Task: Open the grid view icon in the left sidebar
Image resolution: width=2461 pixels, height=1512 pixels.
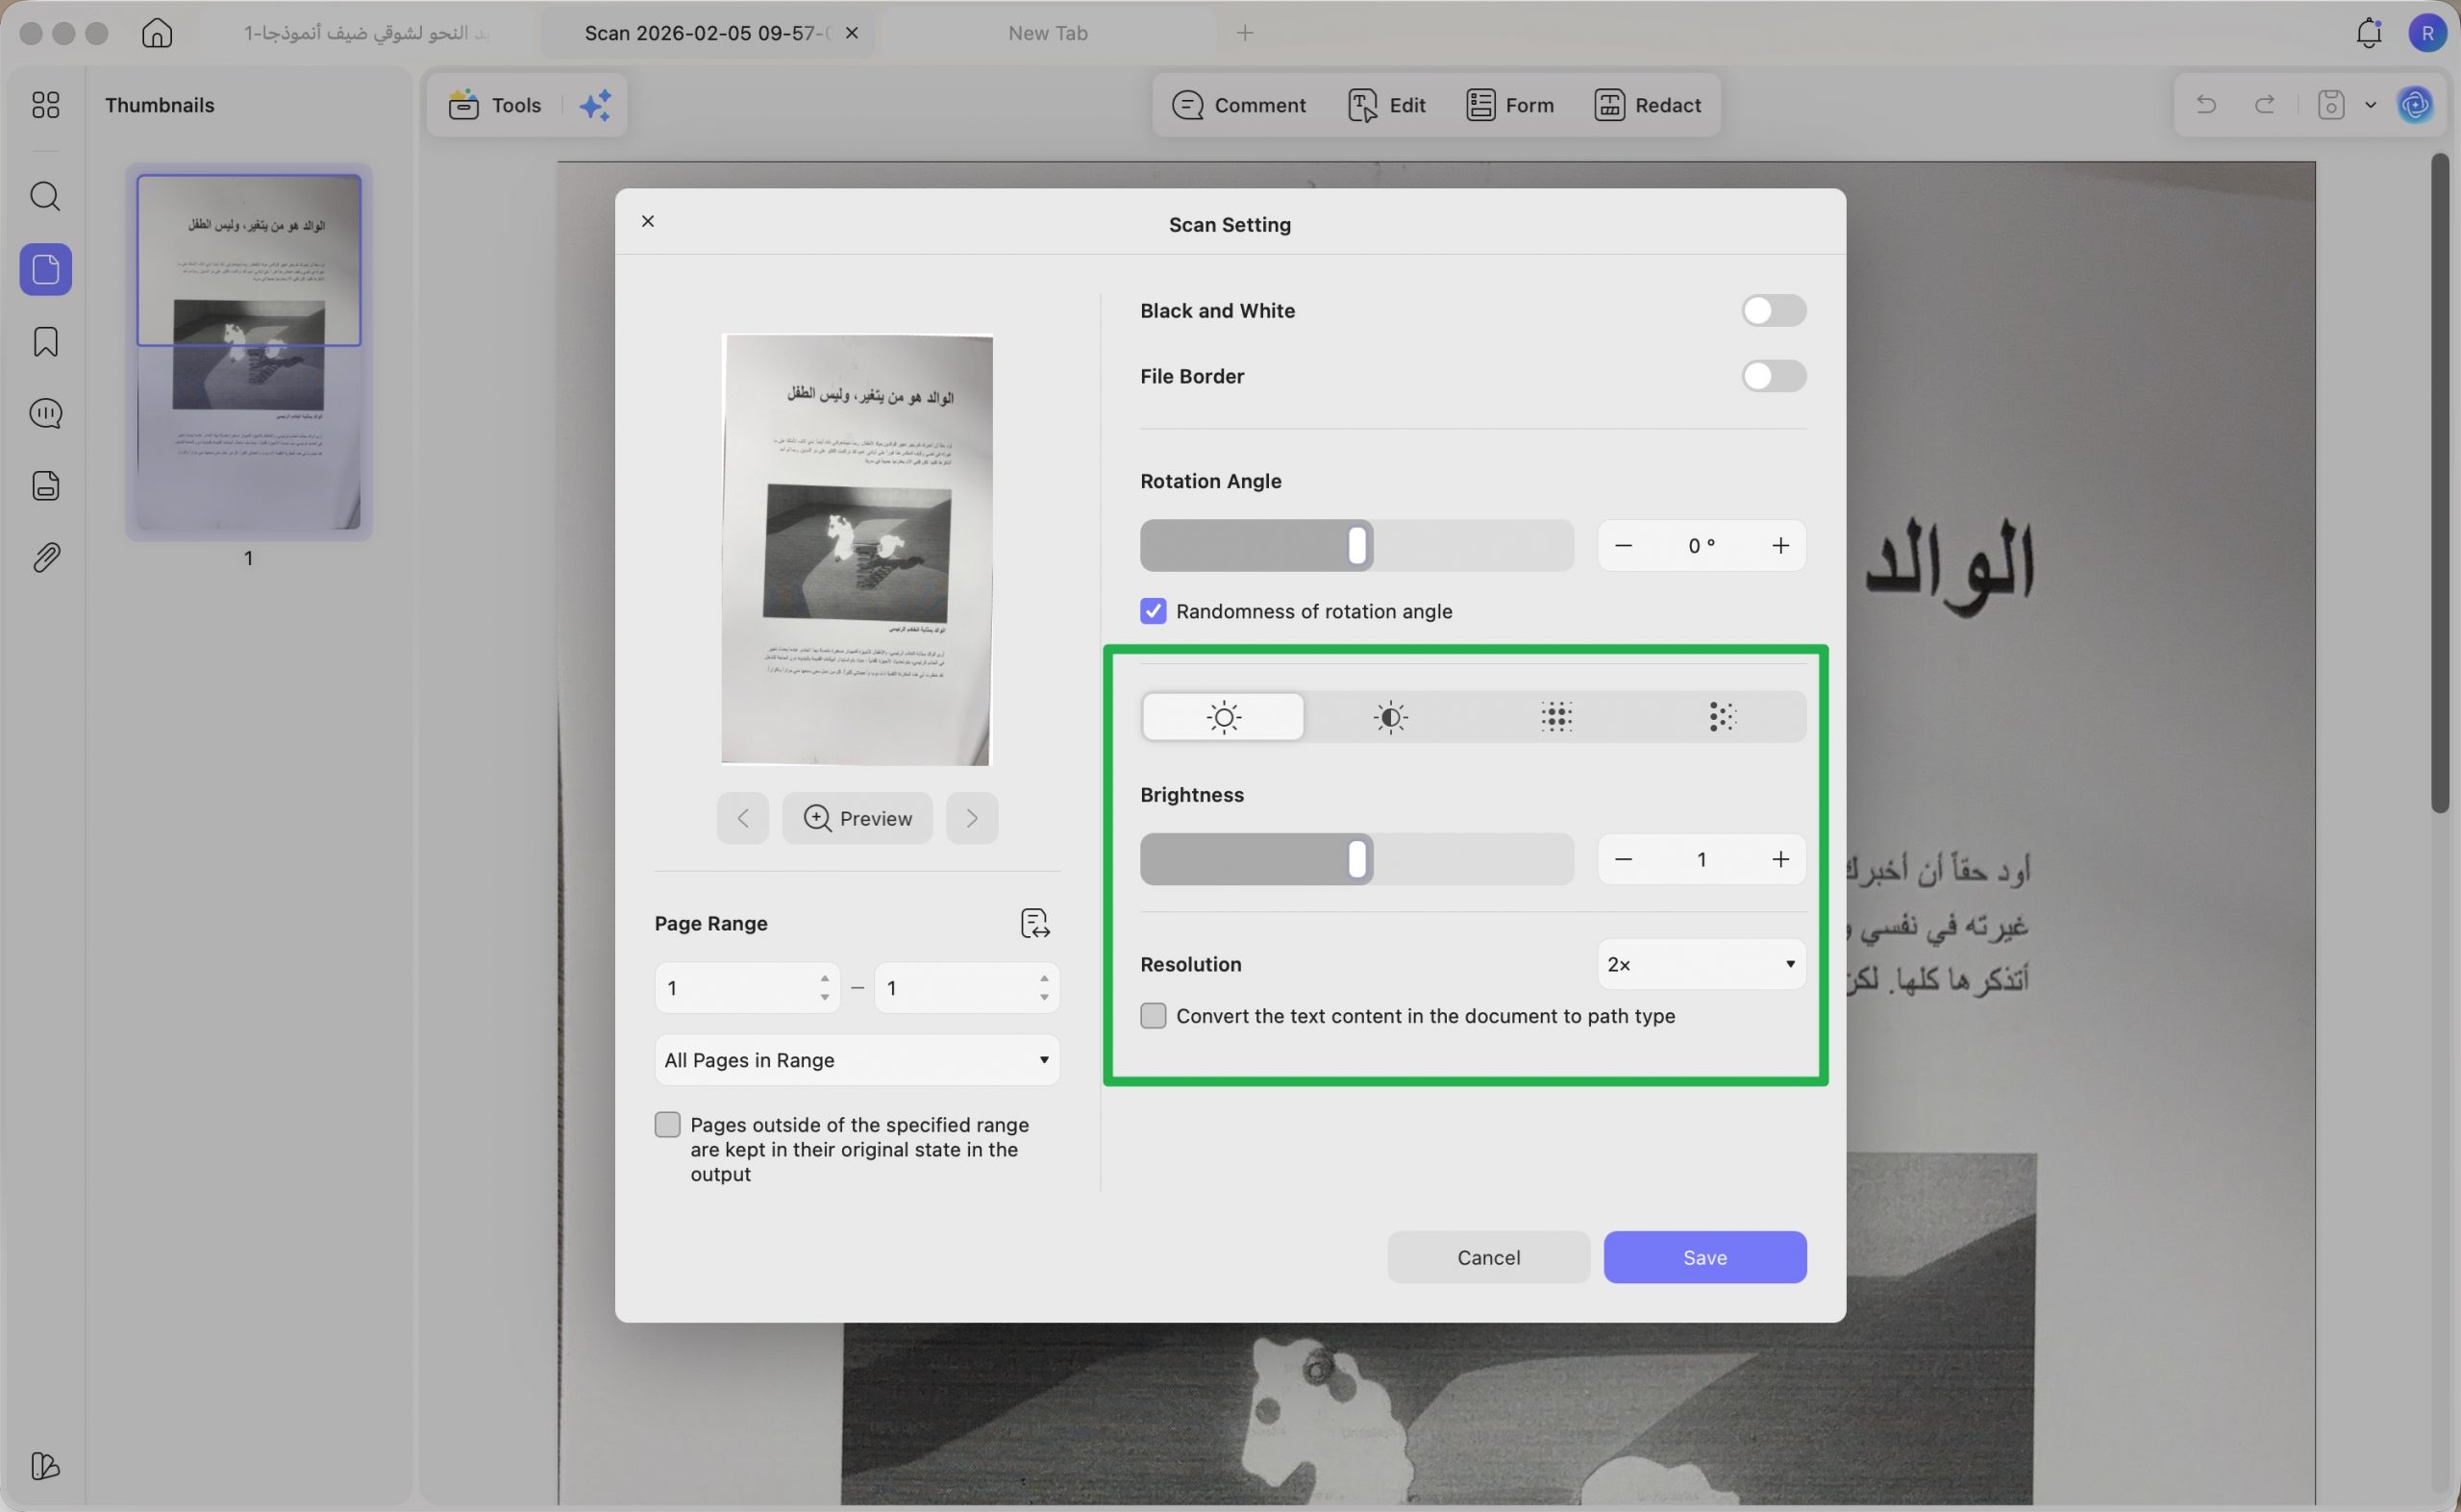Action: click(46, 105)
